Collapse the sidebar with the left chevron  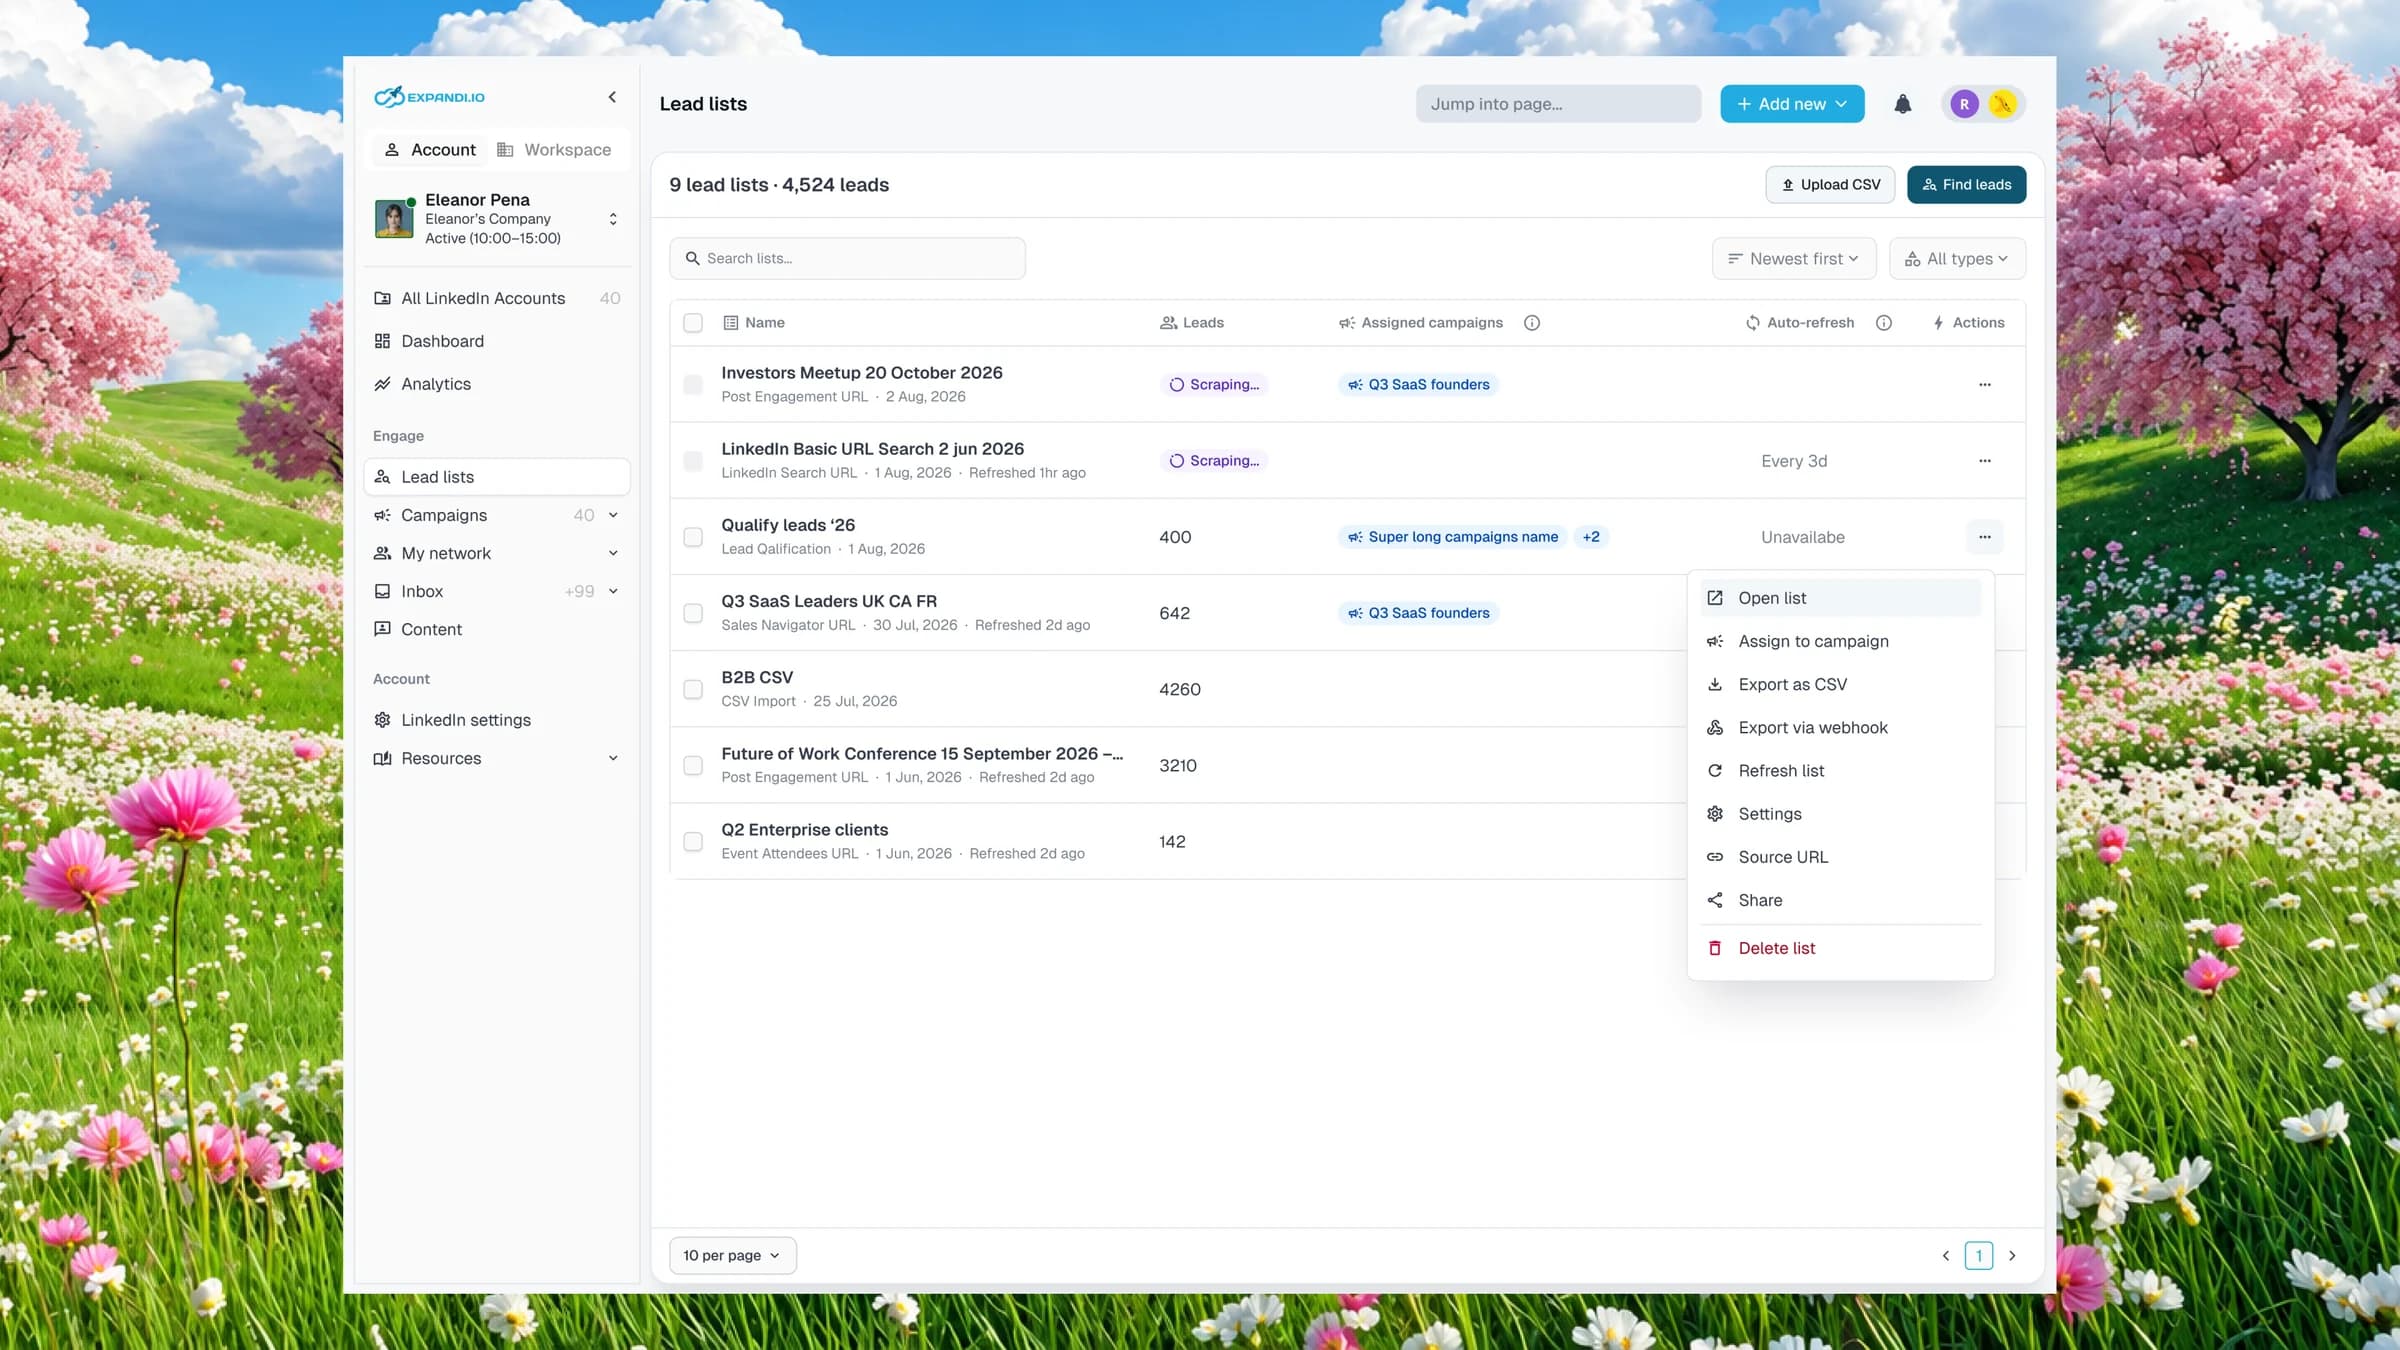tap(612, 97)
